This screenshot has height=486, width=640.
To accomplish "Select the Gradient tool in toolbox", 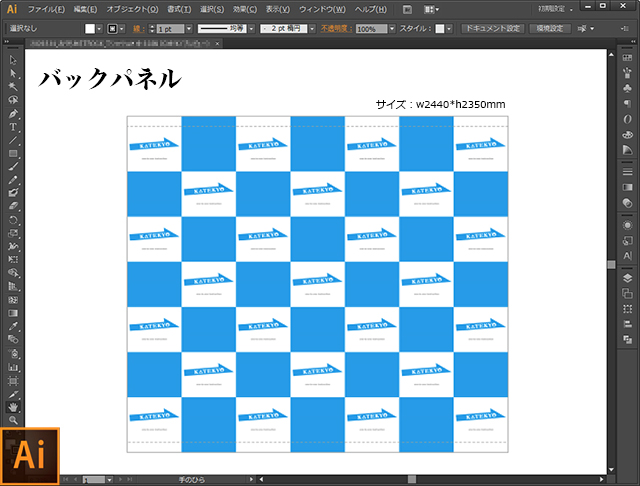I will [13, 313].
